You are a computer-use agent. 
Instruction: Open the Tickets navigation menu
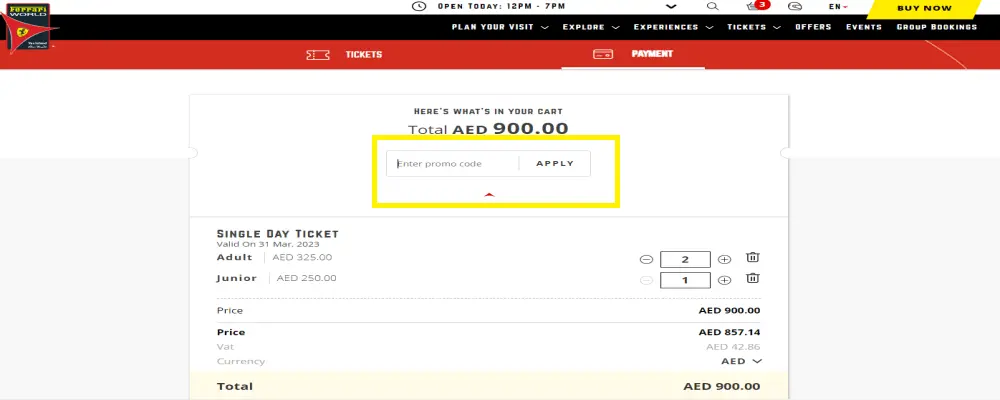pyautogui.click(x=754, y=27)
